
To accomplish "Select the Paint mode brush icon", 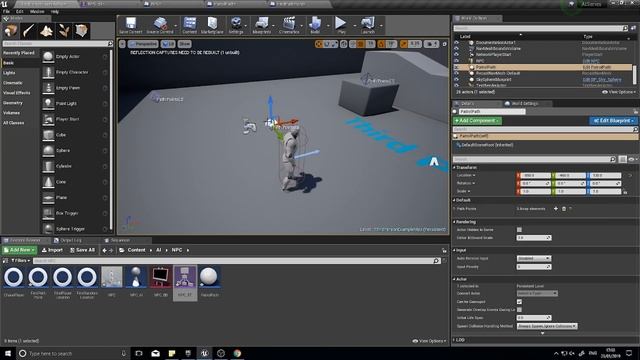I will click(28, 31).
